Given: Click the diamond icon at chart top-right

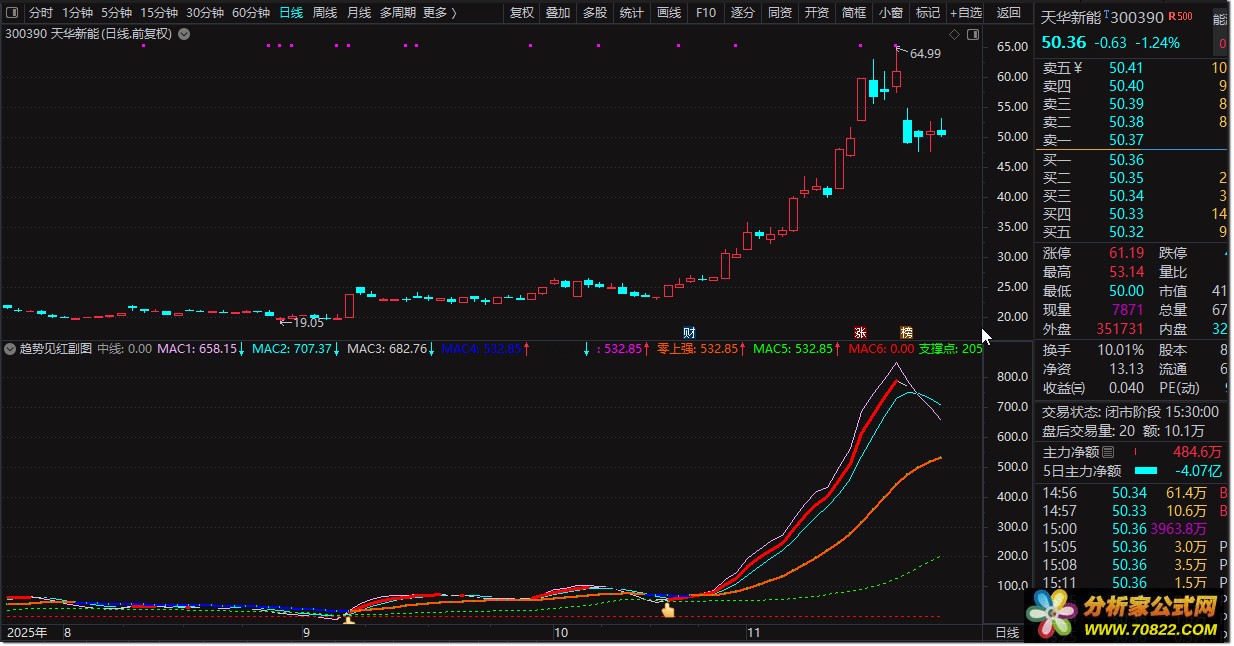Looking at the screenshot, I should 955,34.
